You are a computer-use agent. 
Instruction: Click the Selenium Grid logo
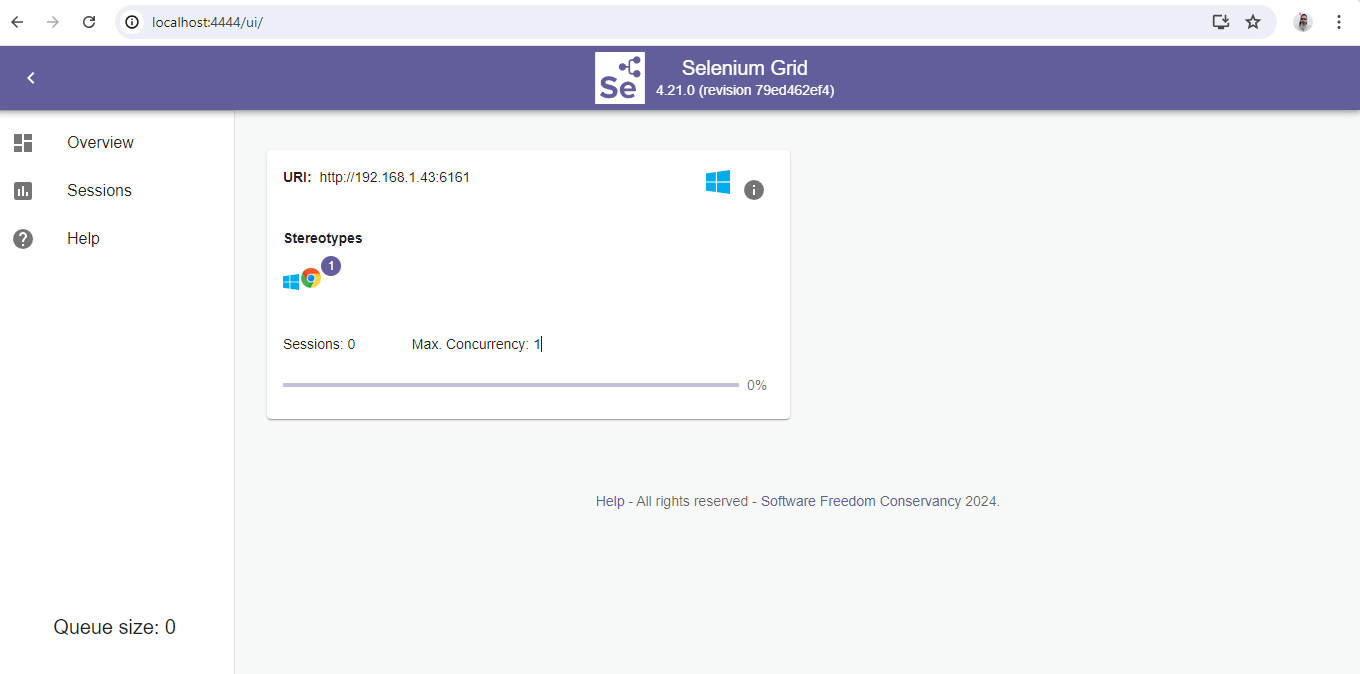coord(619,78)
